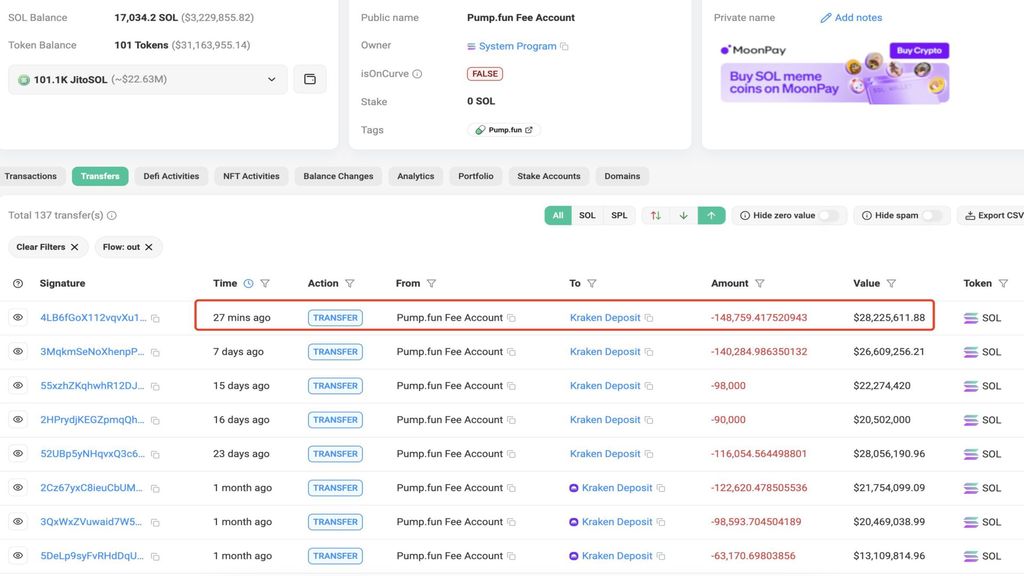Copy signature 2HPrydjKEGZpmqQh
This screenshot has height=576, width=1024.
pos(155,420)
